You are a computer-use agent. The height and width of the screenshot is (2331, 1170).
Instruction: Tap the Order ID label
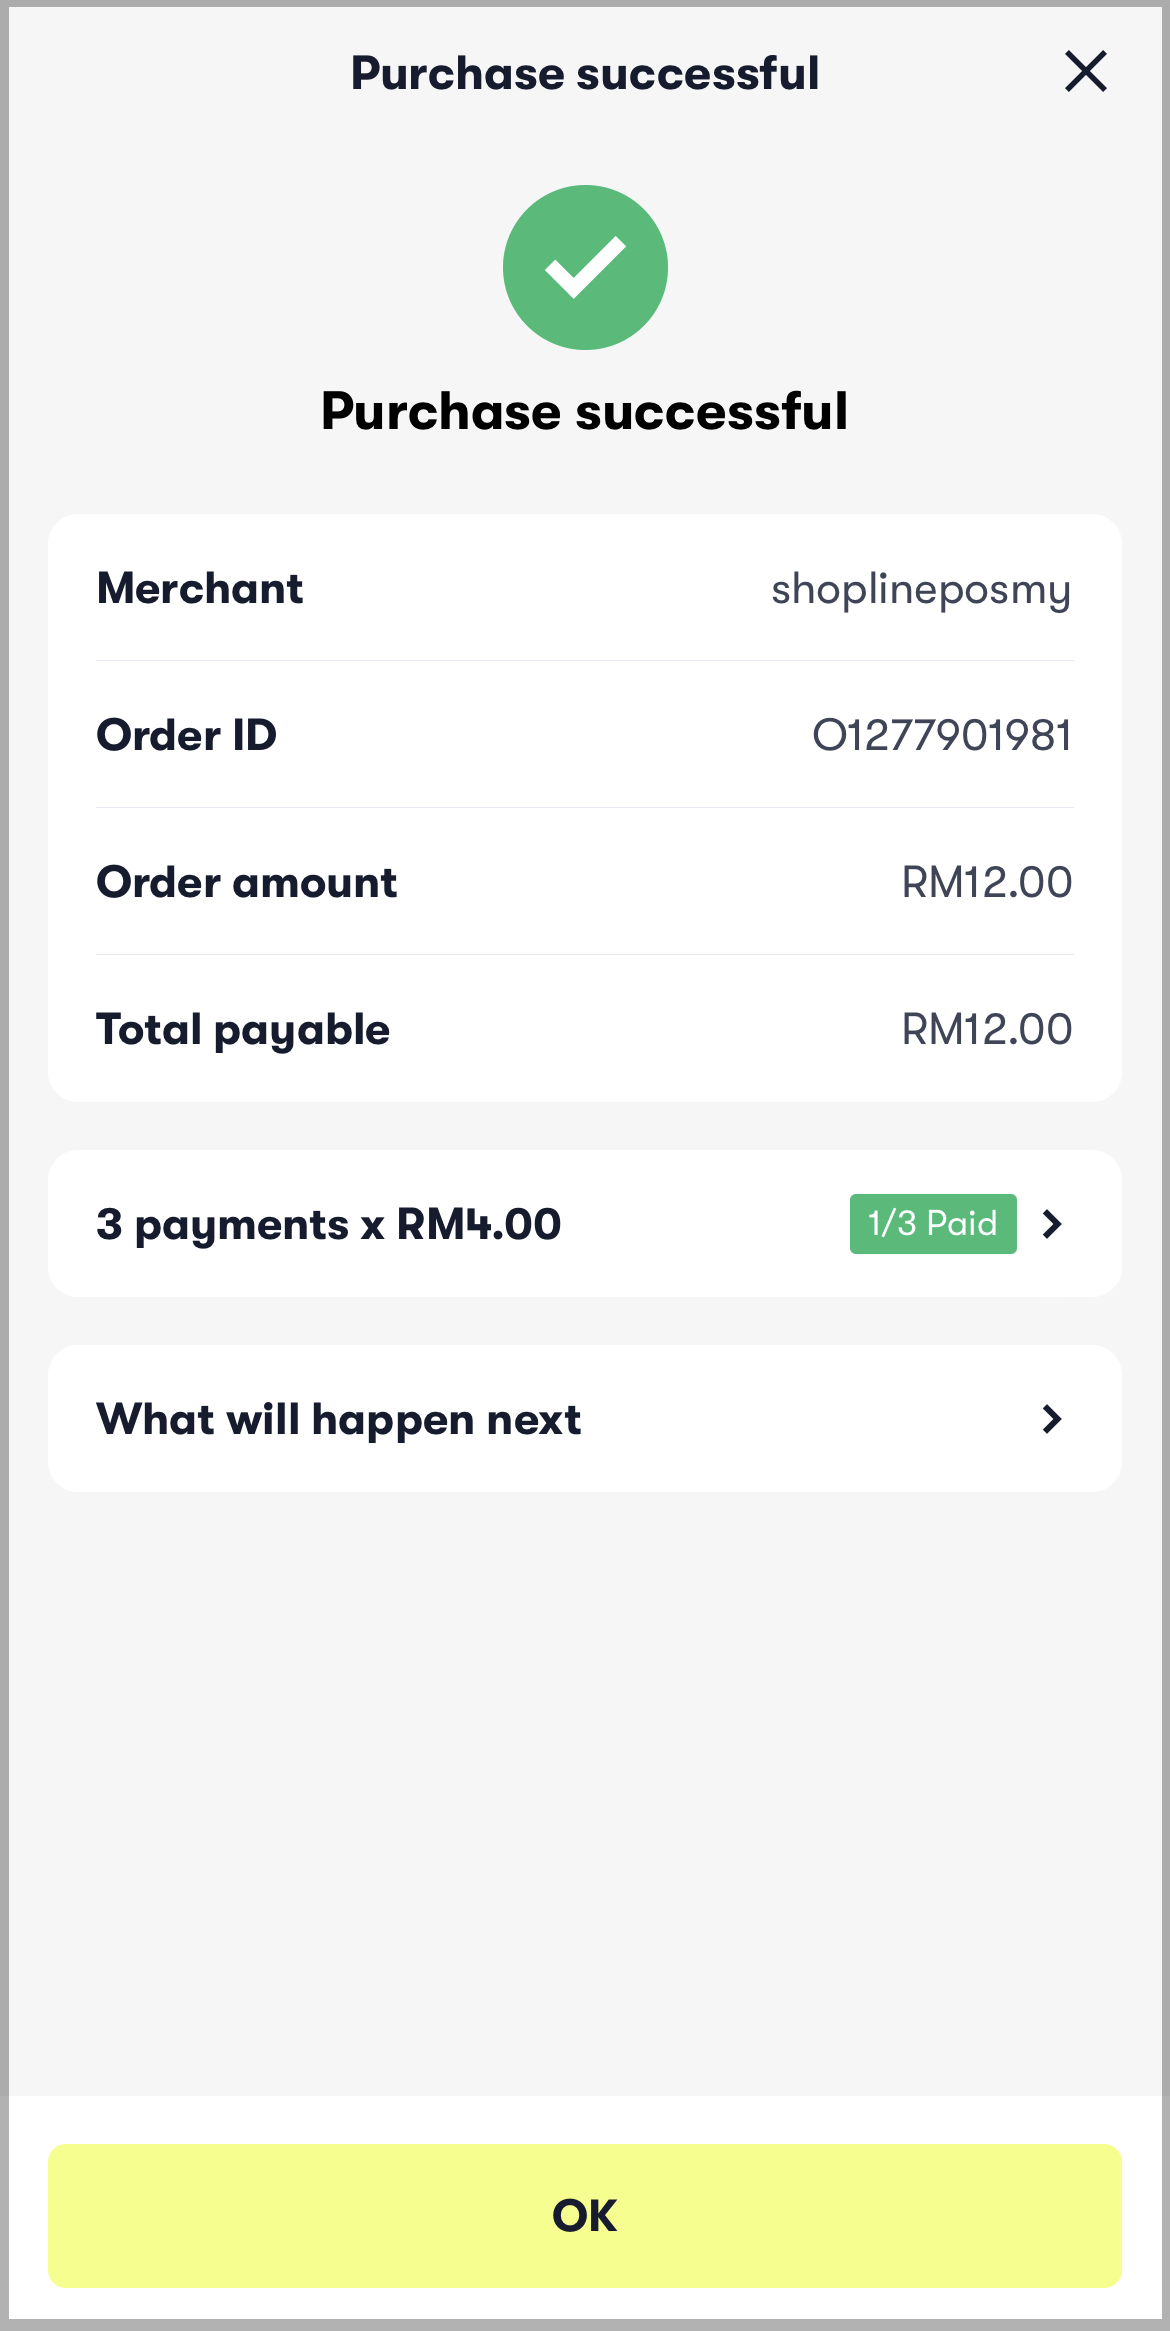pos(187,735)
